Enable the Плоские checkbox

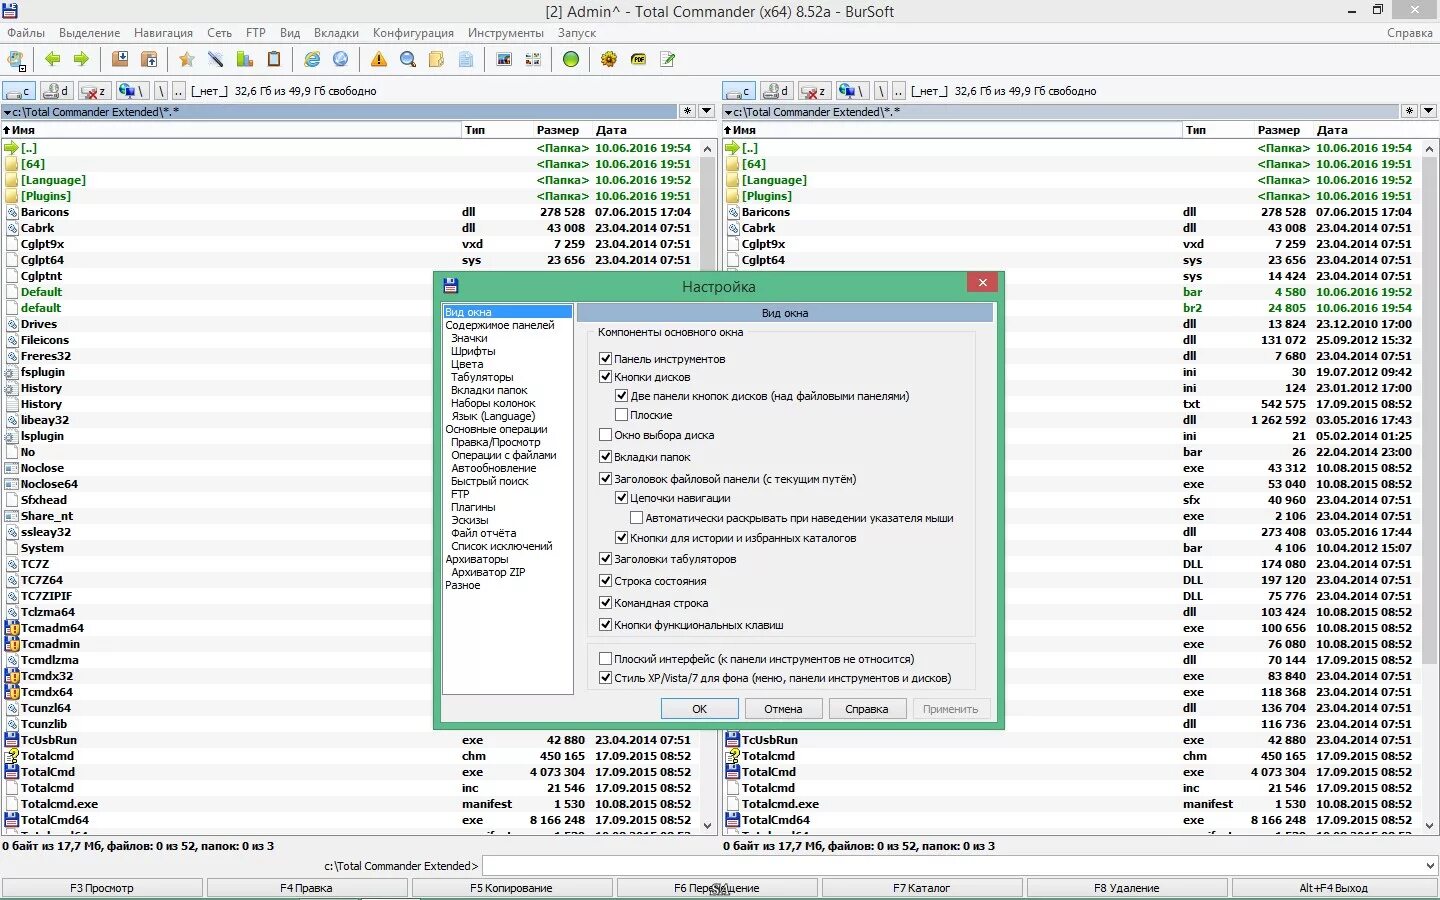621,415
